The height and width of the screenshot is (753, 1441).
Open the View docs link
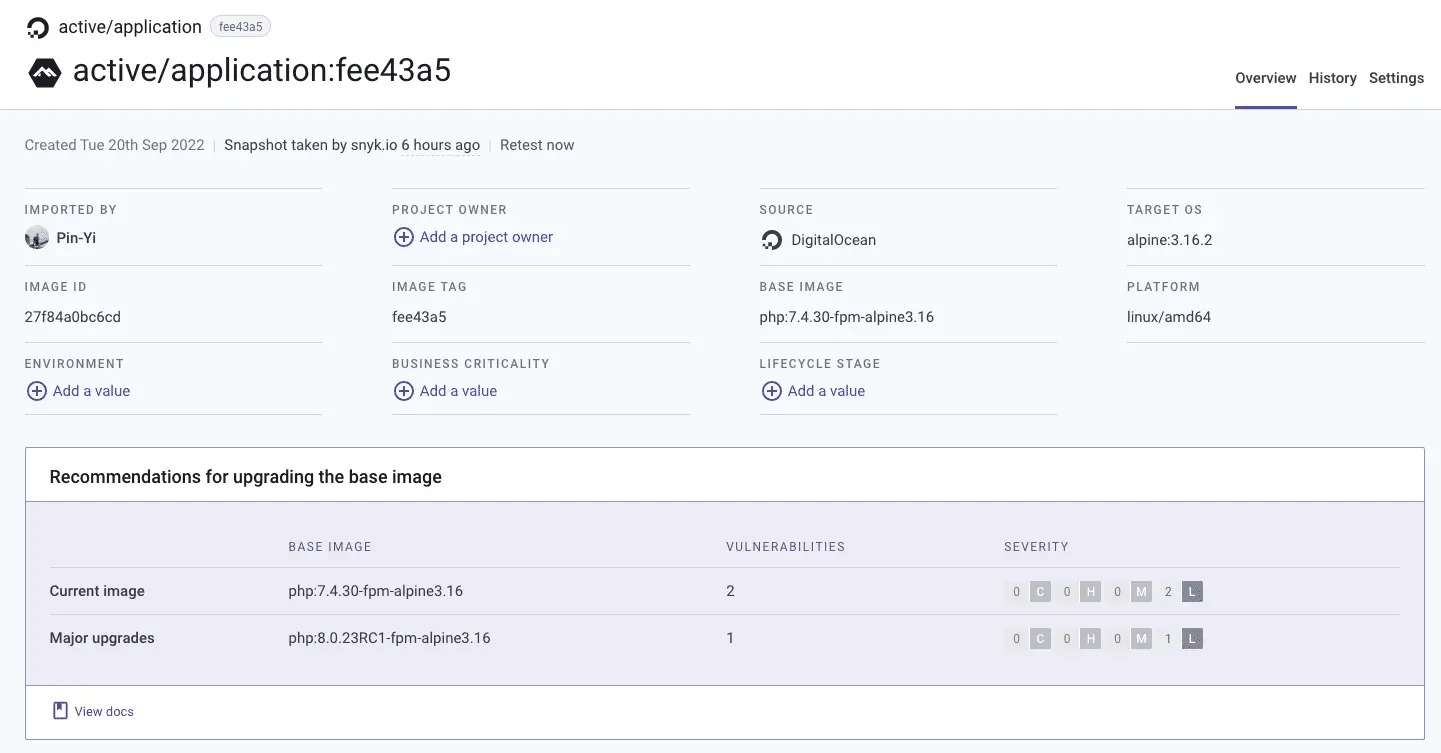tap(104, 711)
